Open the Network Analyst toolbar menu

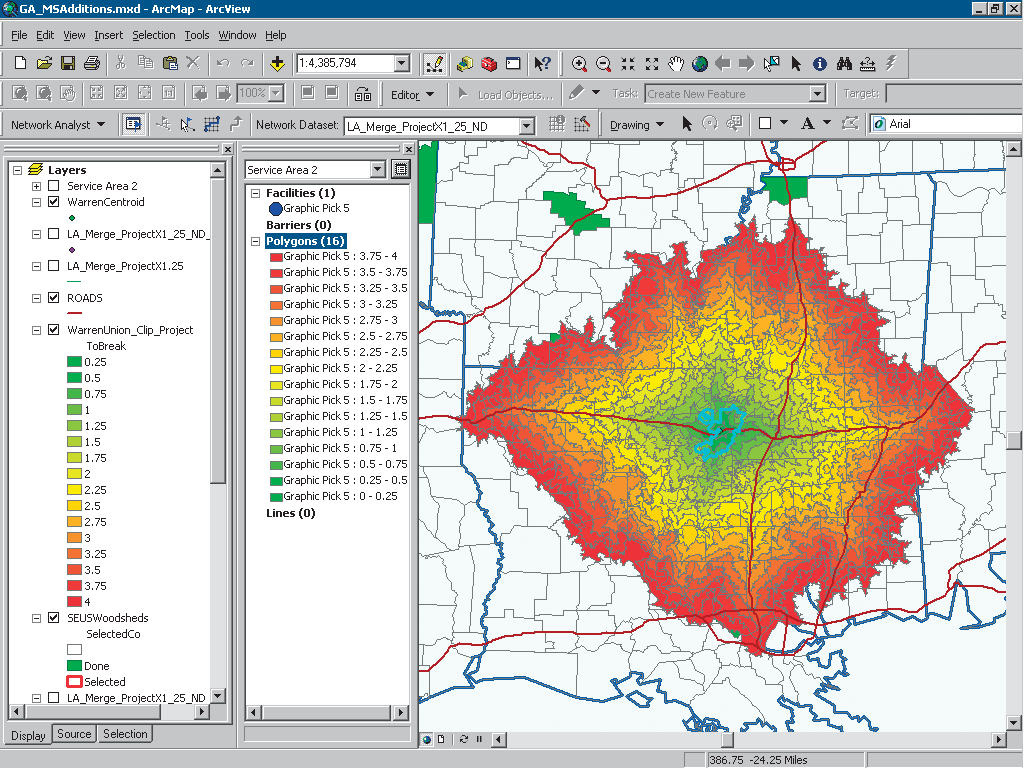pos(58,125)
